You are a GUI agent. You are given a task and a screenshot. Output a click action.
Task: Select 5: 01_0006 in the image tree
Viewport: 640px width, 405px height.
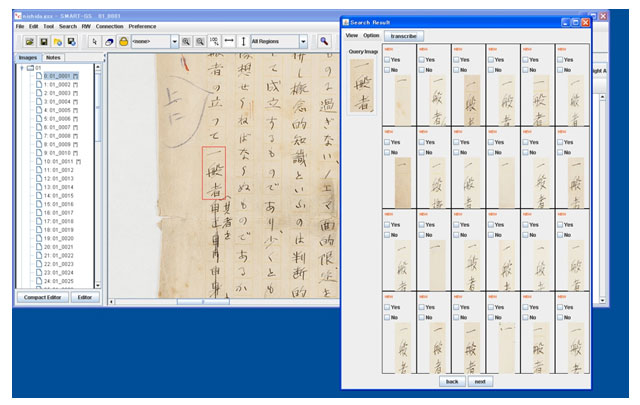pyautogui.click(x=60, y=118)
